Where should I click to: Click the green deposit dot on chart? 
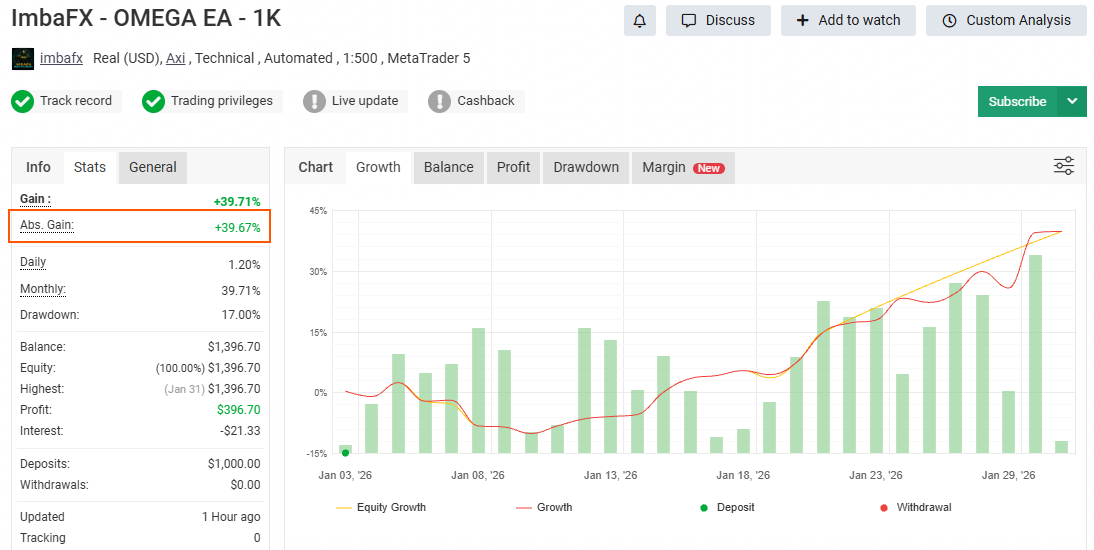click(x=345, y=453)
